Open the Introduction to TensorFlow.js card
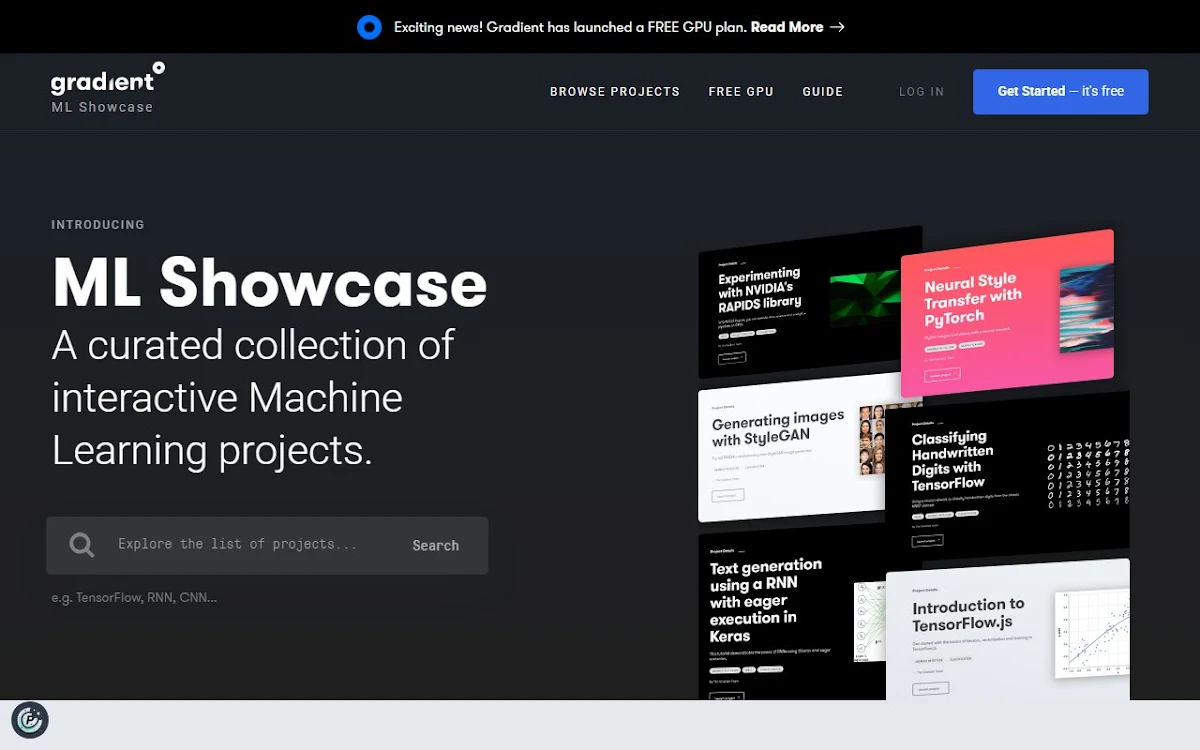 point(1007,630)
